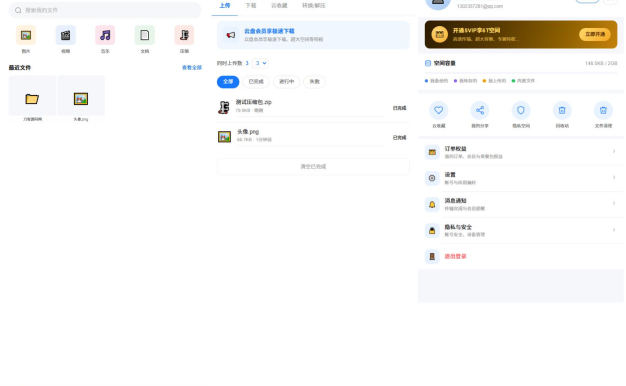
Task: Click the 清空已完成 button
Action: pos(313,166)
